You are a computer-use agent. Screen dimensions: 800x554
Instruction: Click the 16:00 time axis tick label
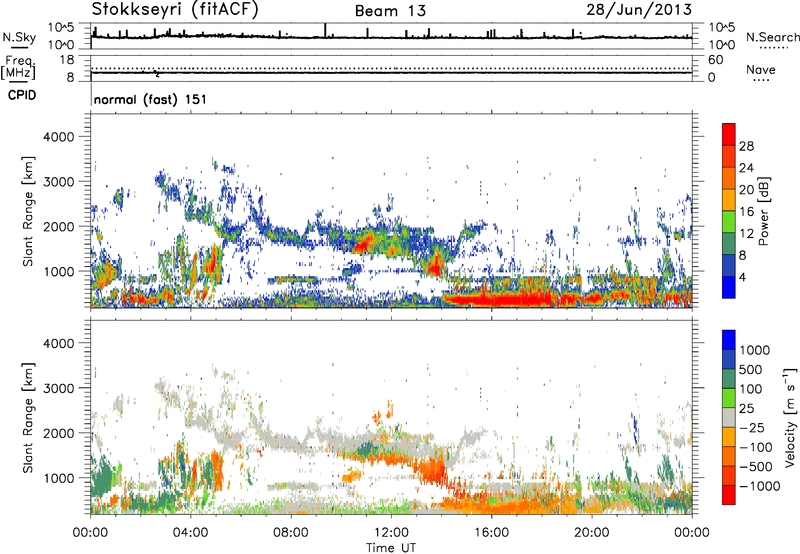pos(491,533)
